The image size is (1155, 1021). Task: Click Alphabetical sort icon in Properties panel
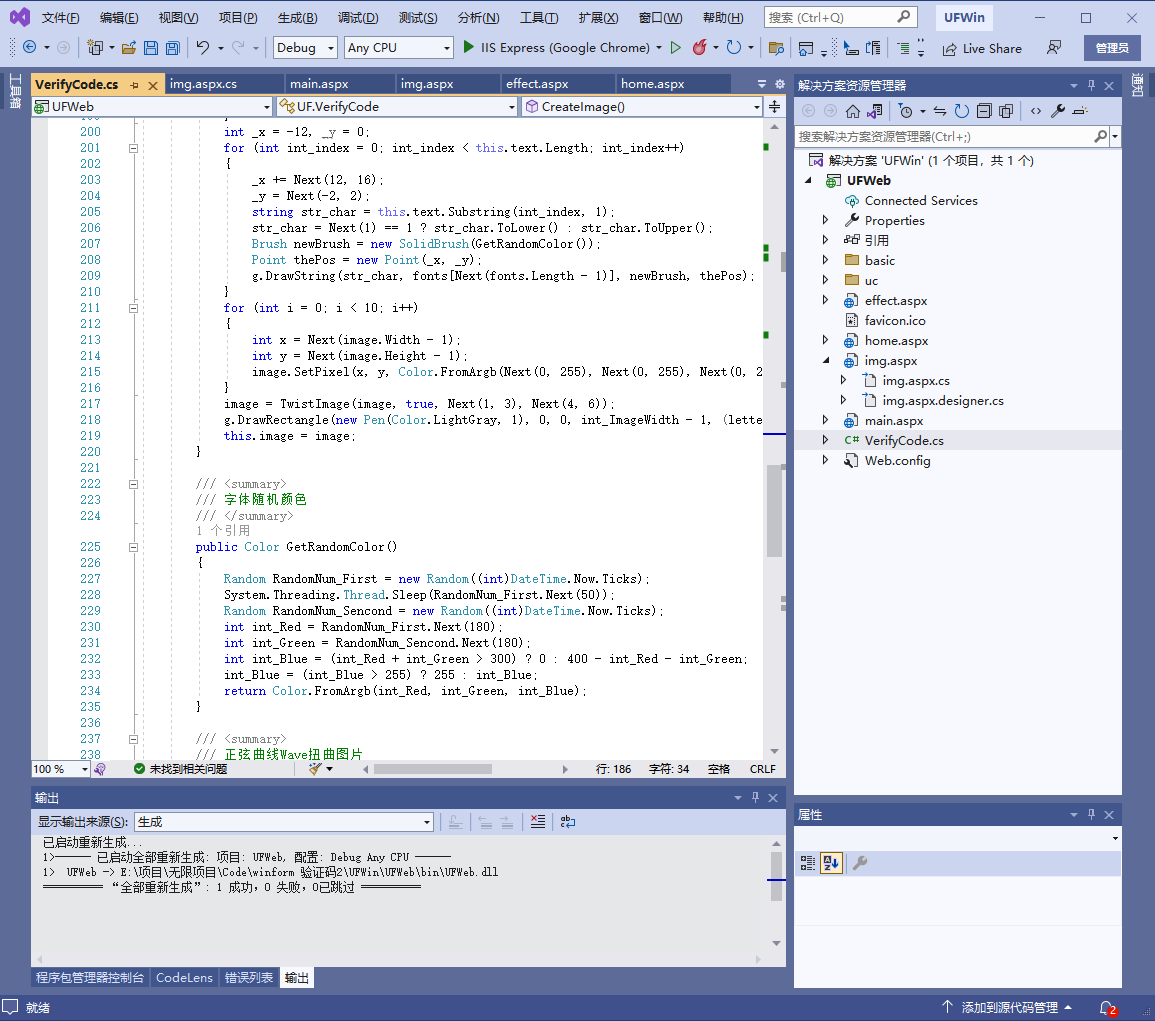(832, 863)
